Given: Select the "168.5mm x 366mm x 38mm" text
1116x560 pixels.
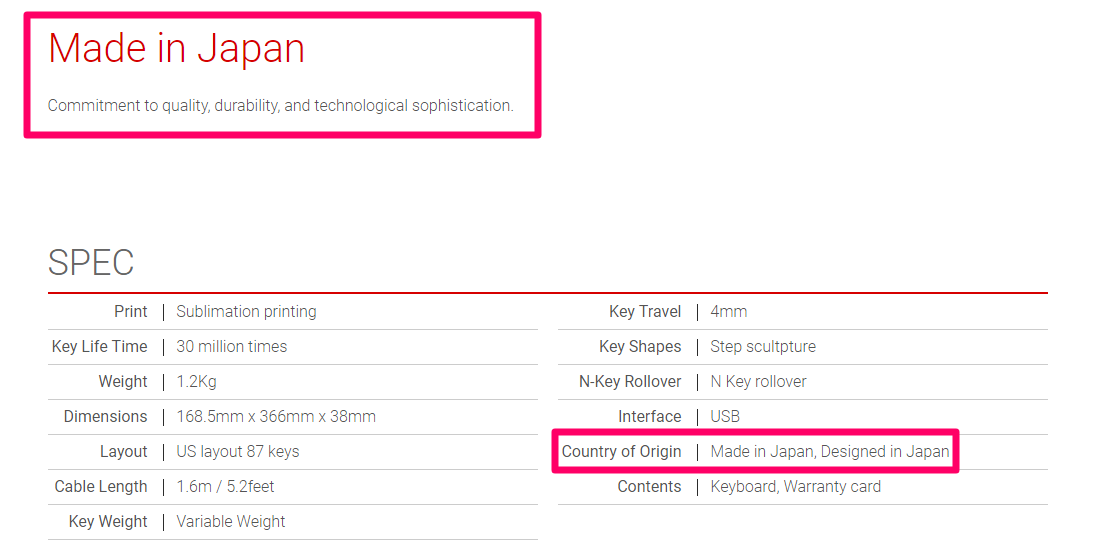Looking at the screenshot, I should 276,417.
